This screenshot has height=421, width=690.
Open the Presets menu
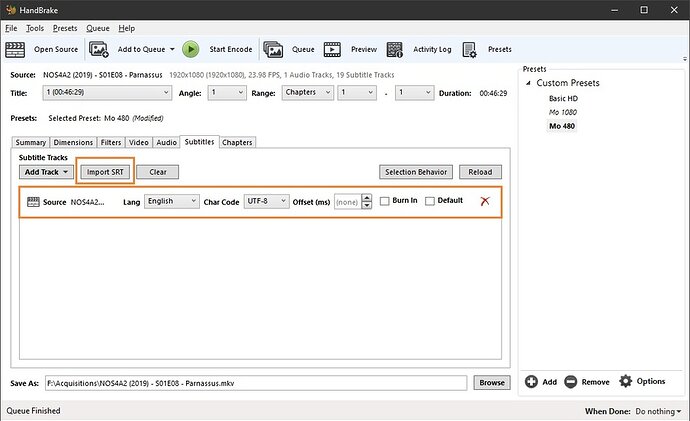point(65,28)
